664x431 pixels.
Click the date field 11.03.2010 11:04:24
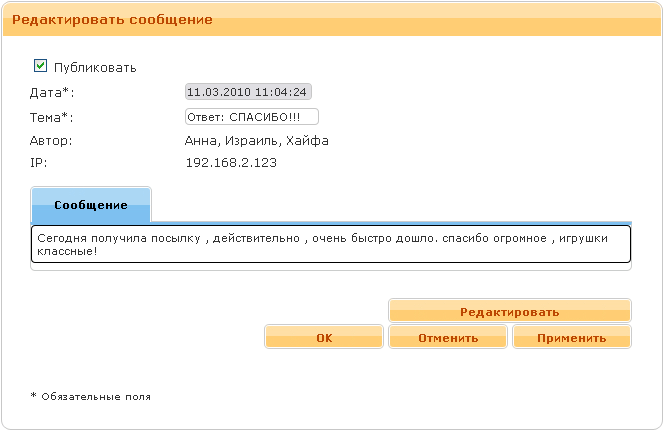(x=248, y=92)
